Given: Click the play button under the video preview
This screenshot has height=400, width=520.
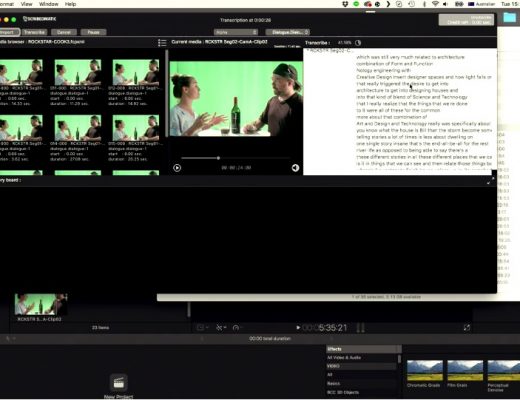Looking at the screenshot, I should coord(177,168).
